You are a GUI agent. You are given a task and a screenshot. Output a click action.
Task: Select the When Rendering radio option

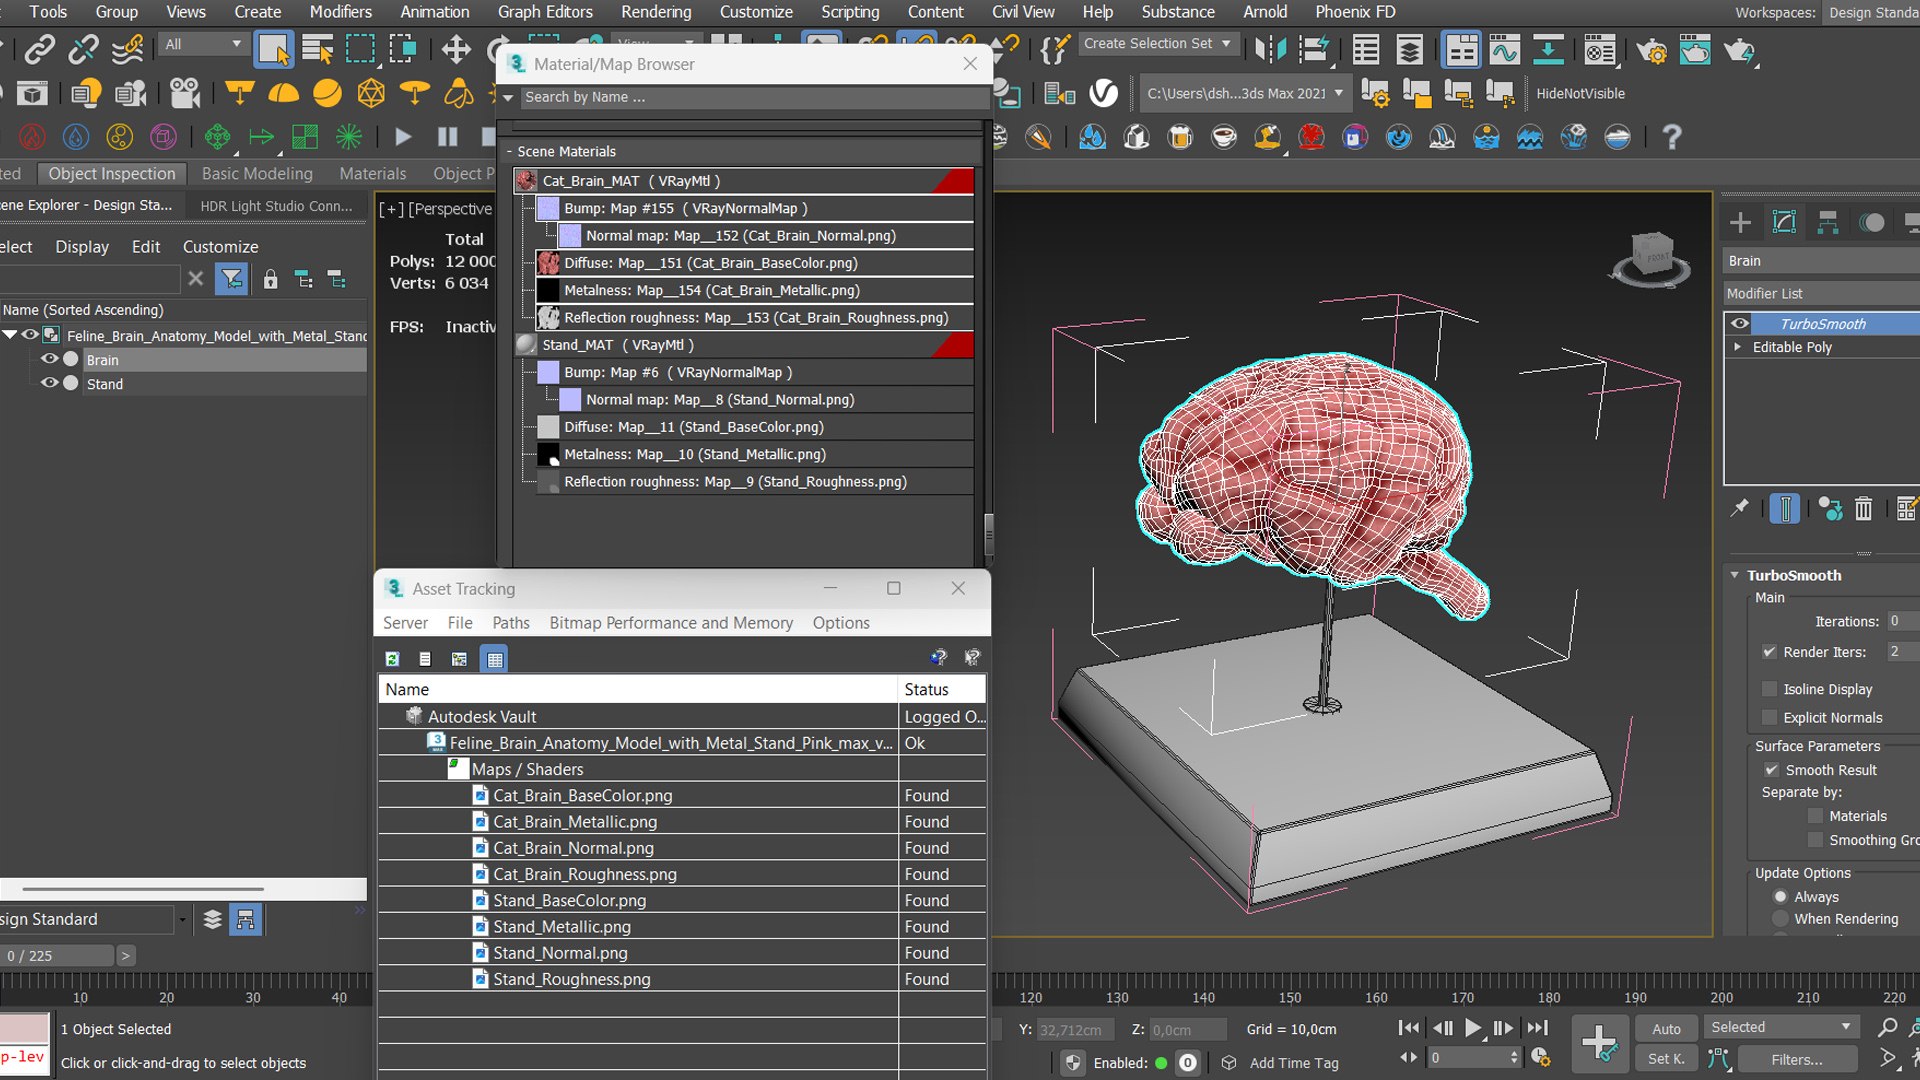[1781, 919]
